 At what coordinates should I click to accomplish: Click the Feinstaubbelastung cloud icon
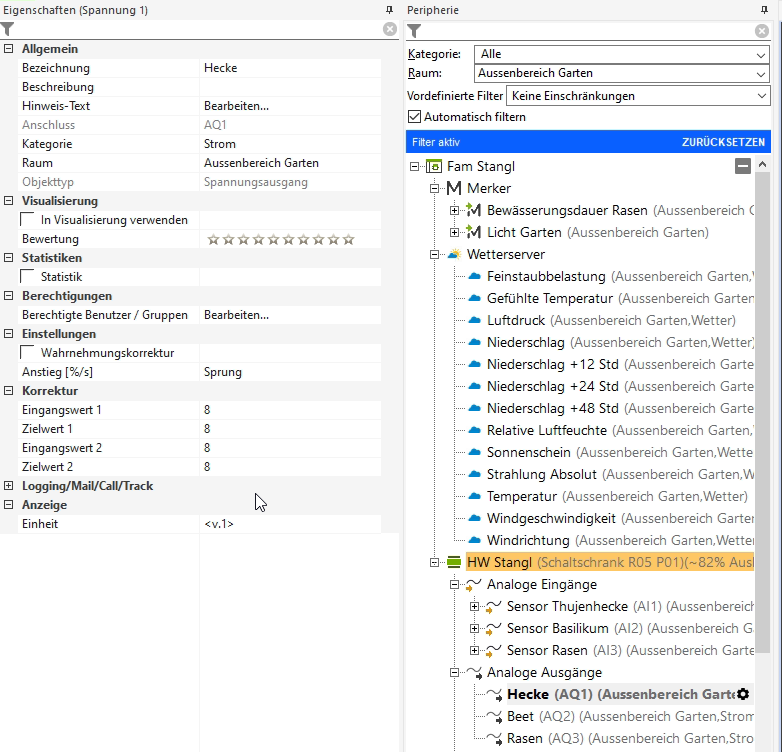point(474,276)
